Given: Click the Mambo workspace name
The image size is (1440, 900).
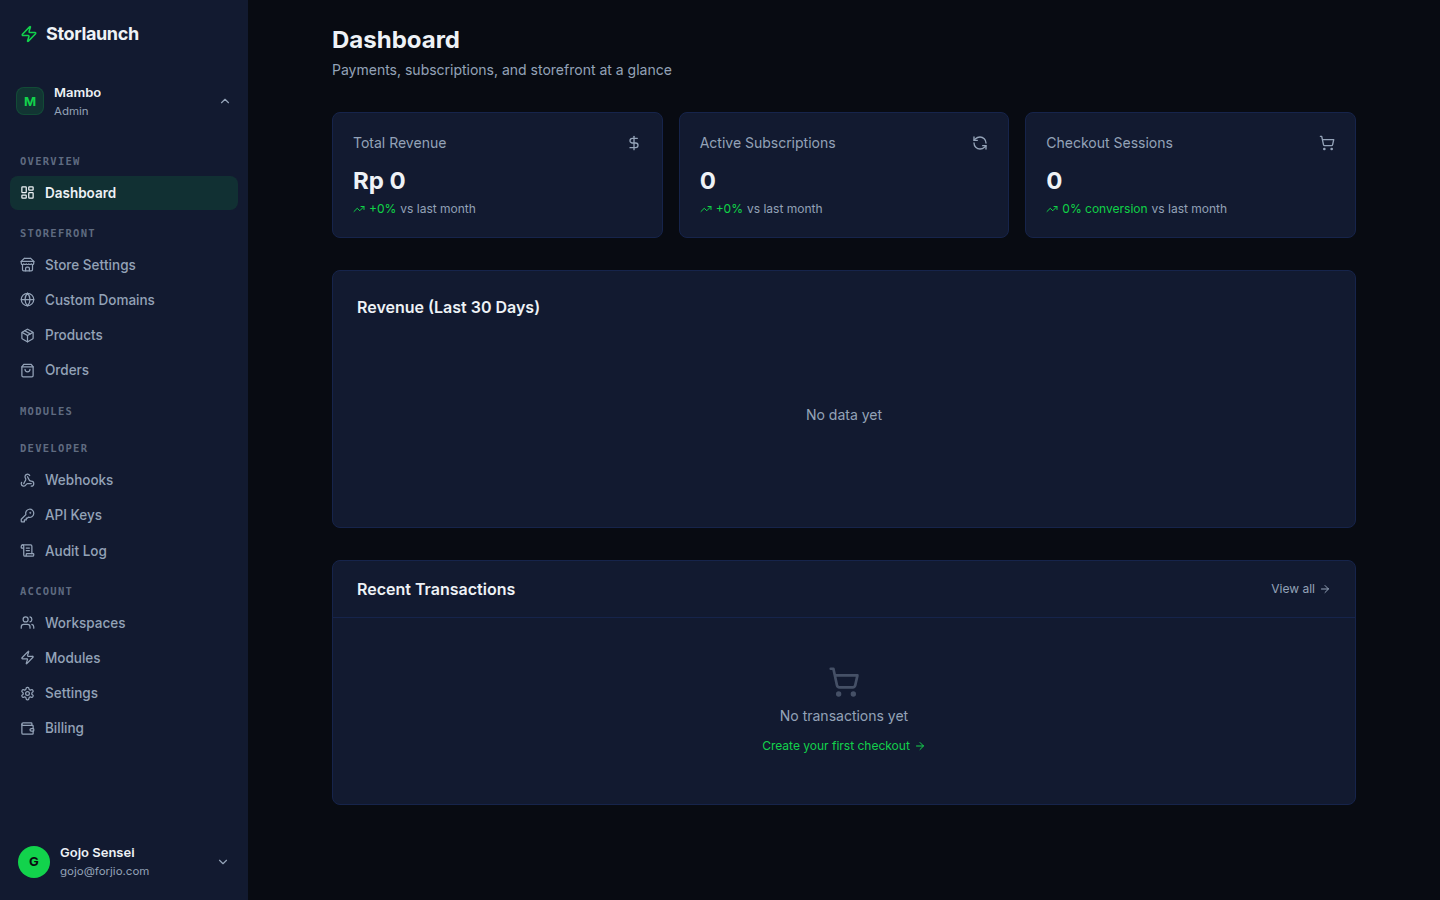Looking at the screenshot, I should click(x=77, y=92).
